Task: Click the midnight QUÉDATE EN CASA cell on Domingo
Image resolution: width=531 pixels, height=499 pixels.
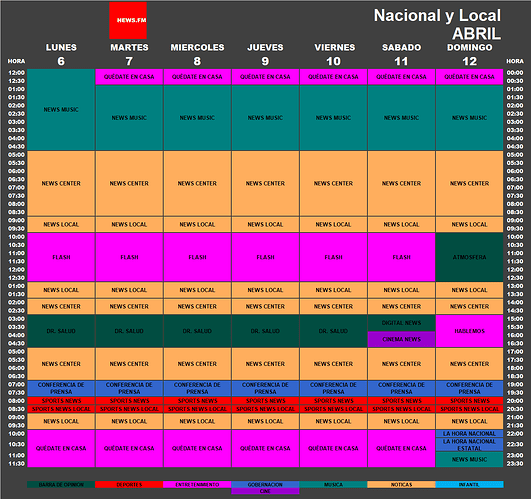Action: (x=469, y=77)
